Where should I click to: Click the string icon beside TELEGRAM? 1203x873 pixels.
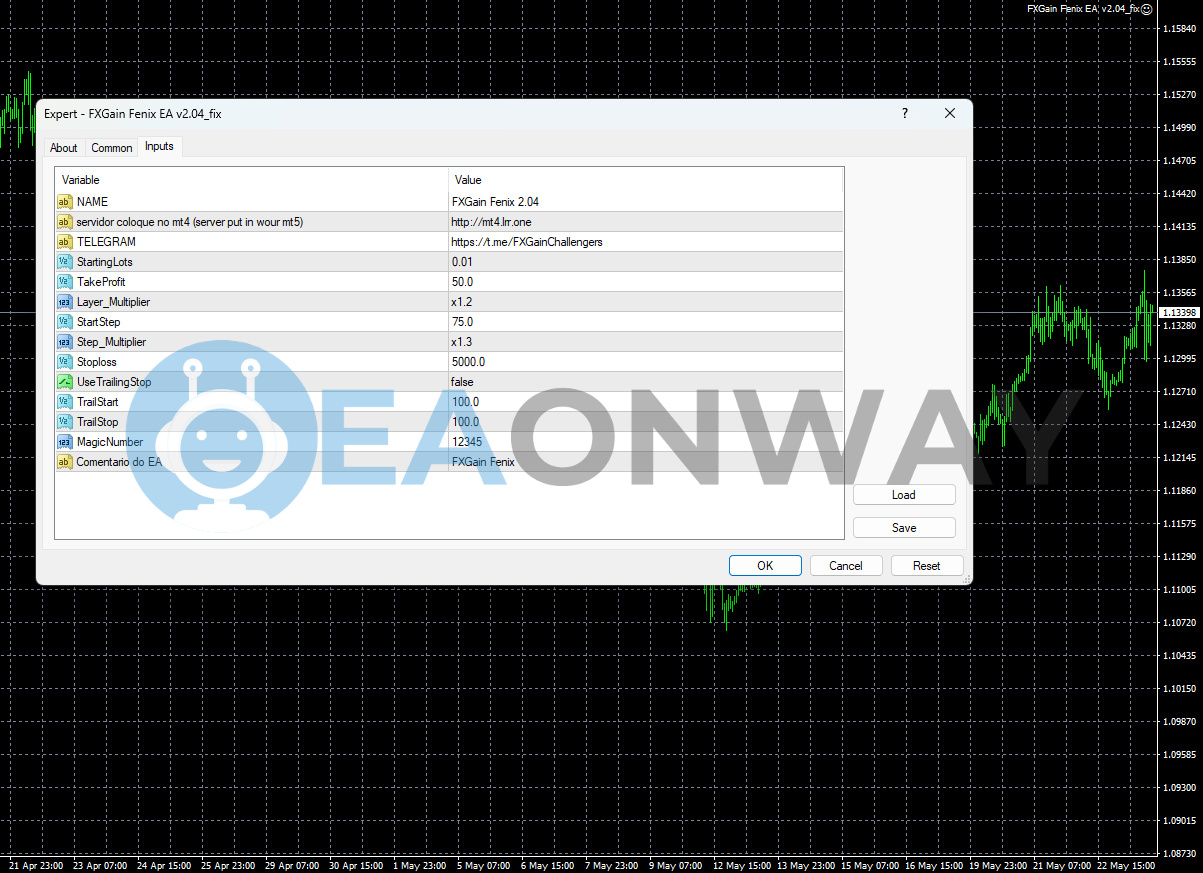pos(65,242)
